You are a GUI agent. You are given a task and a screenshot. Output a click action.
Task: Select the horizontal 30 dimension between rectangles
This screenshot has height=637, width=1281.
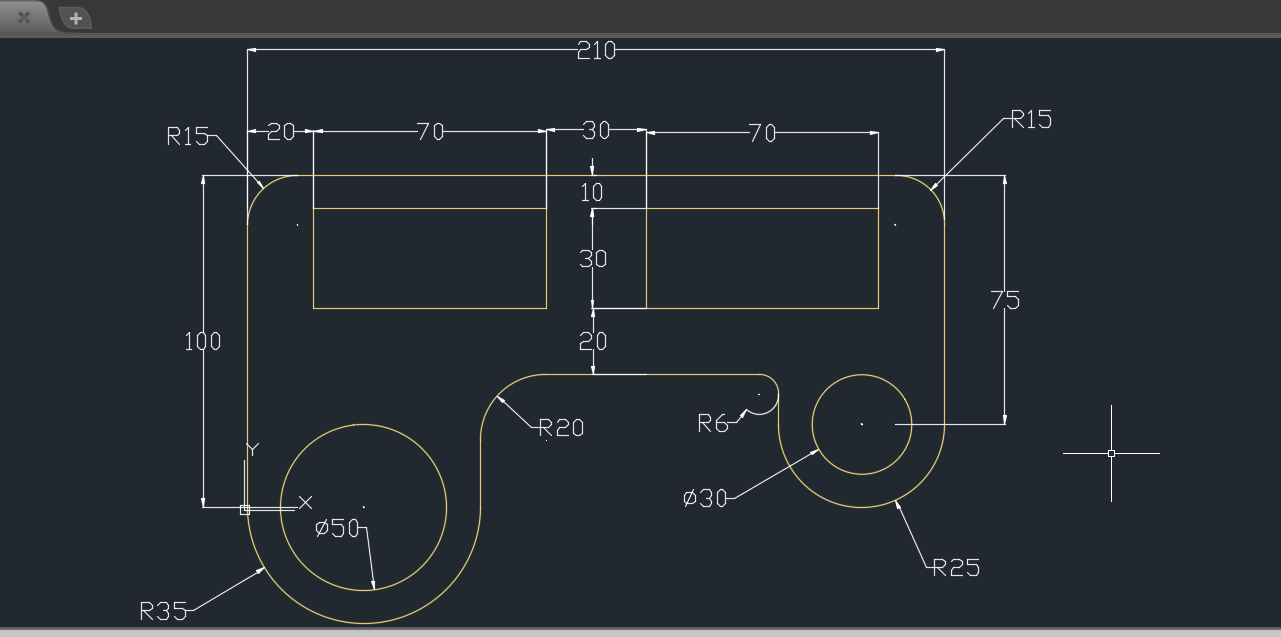596,131
